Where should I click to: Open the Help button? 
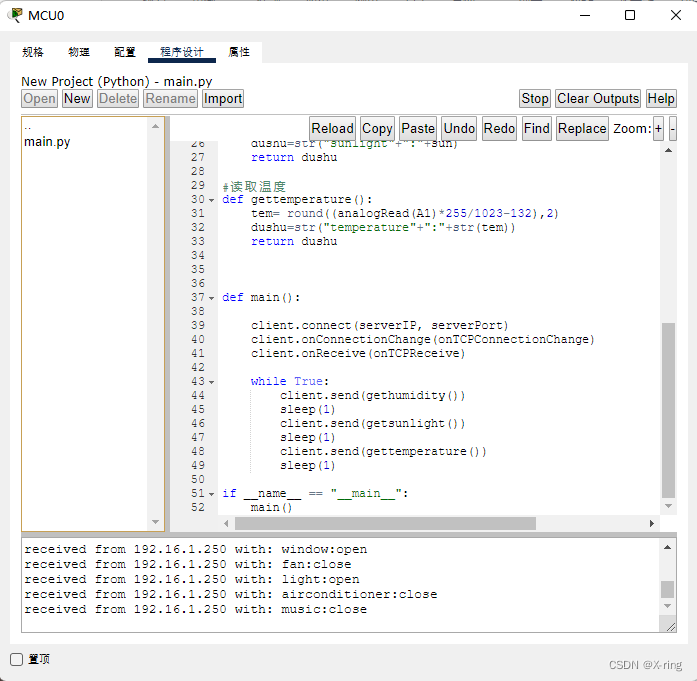661,98
